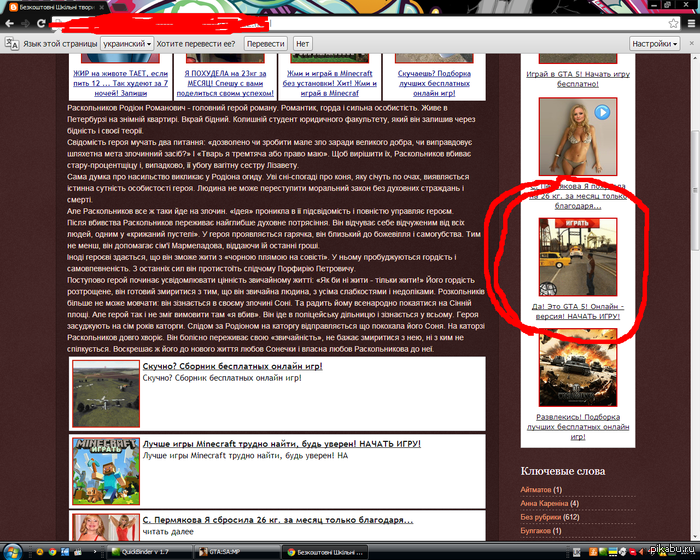Open the Булгаков keyword tag
The height and width of the screenshot is (560, 700).
(x=535, y=531)
